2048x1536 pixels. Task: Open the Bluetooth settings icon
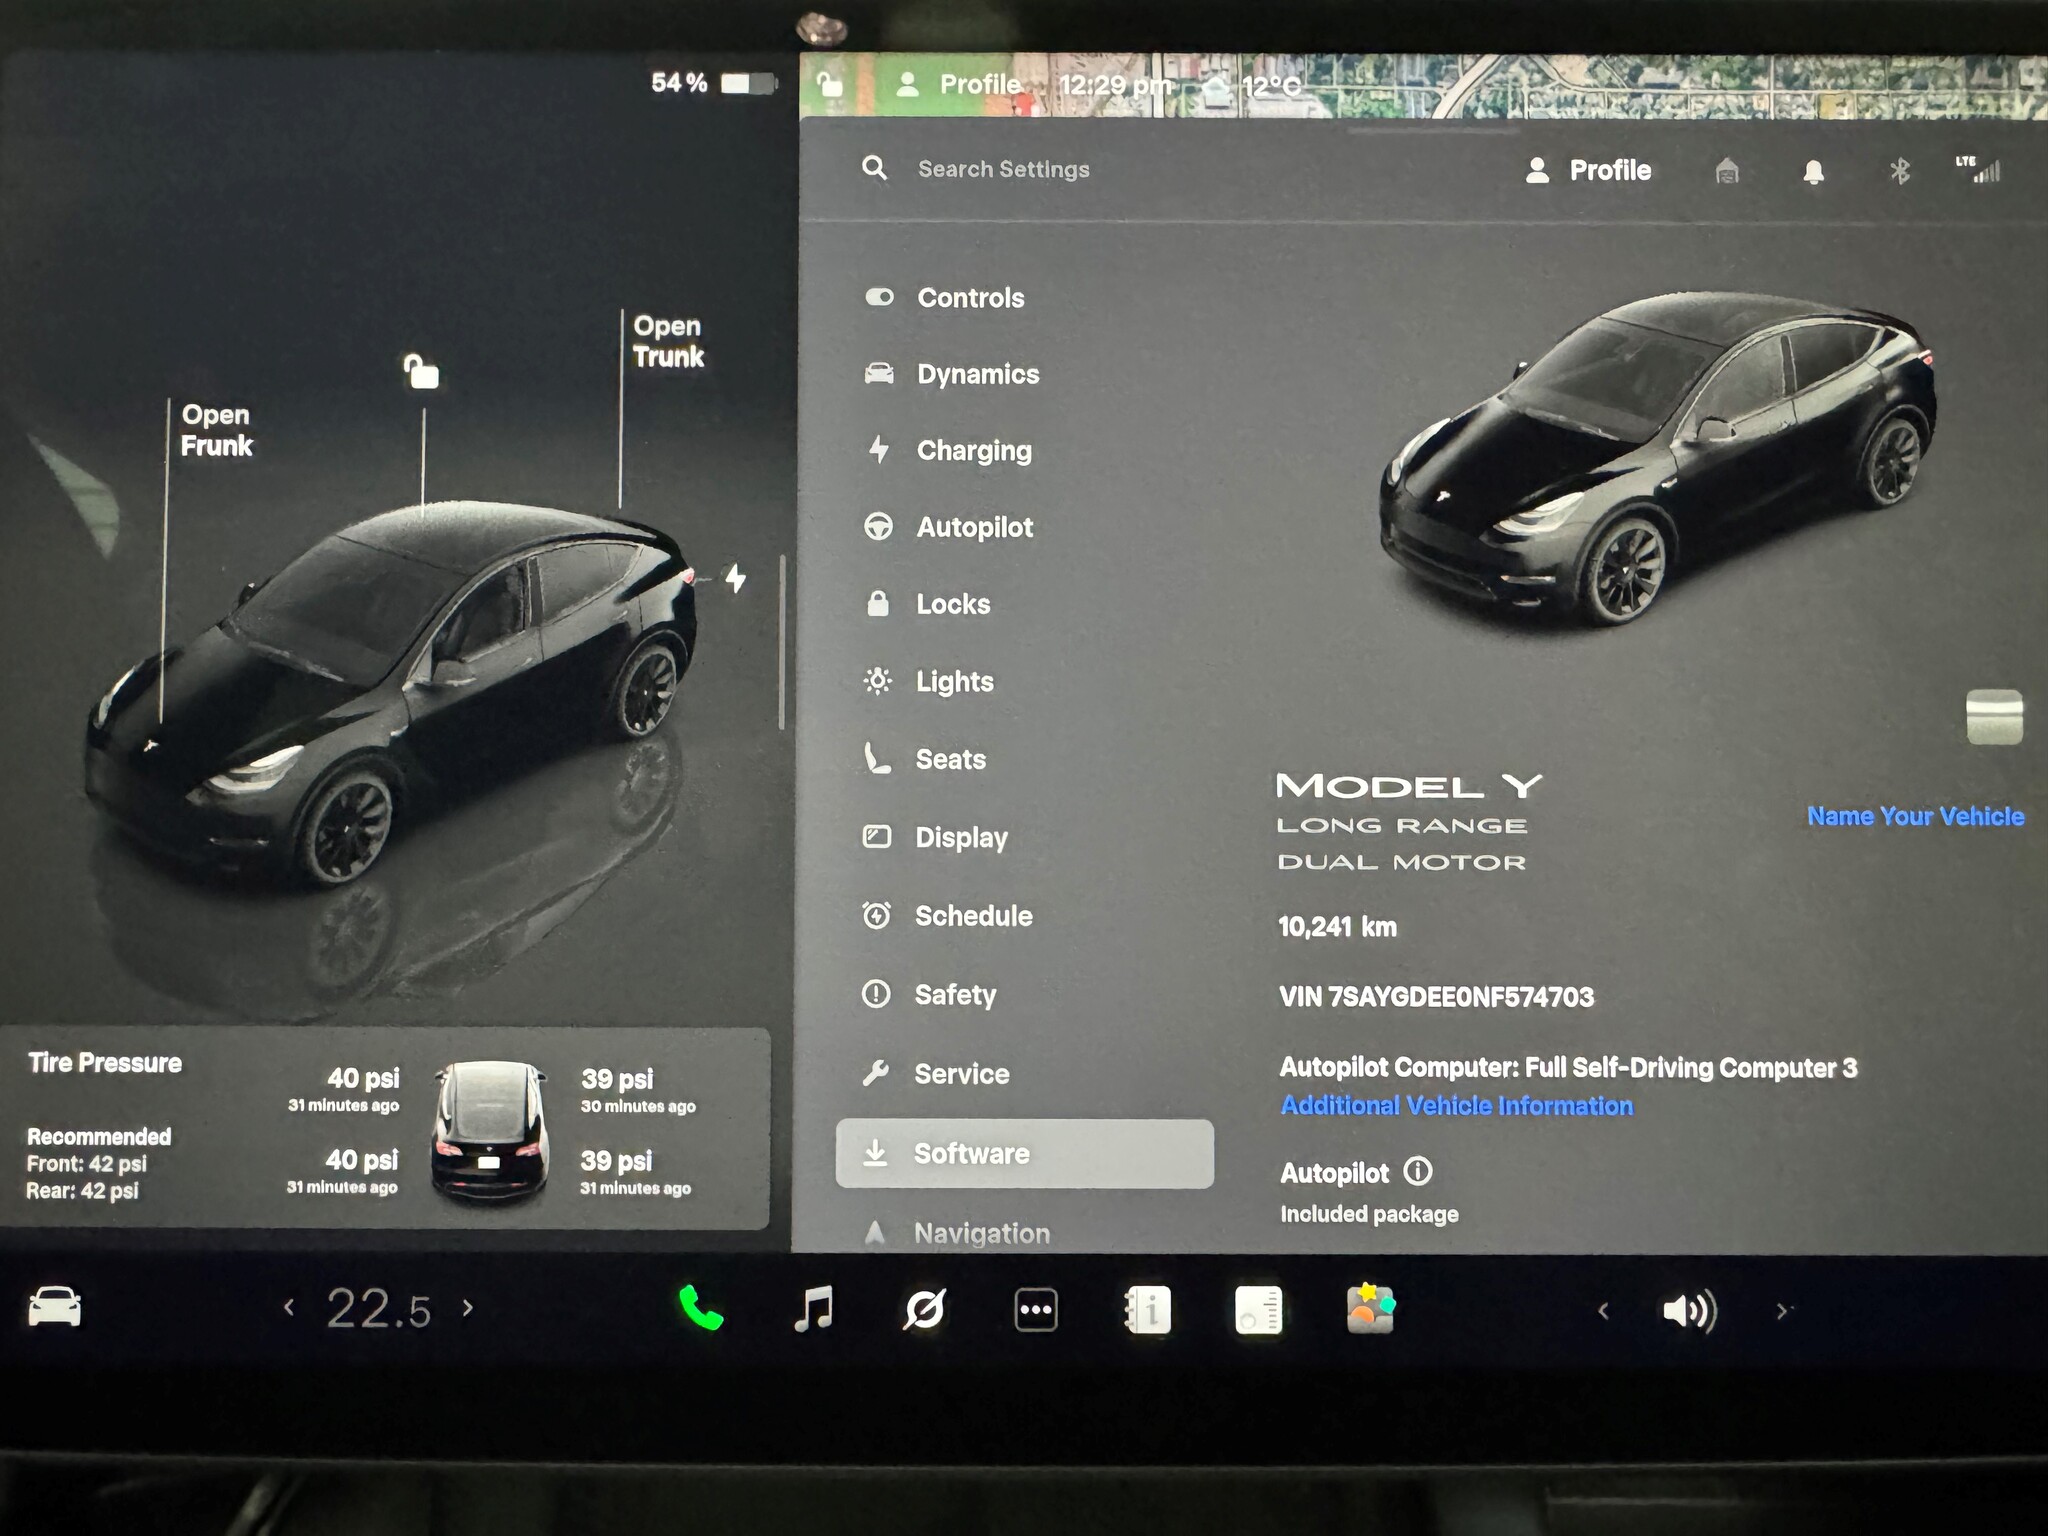[1900, 171]
